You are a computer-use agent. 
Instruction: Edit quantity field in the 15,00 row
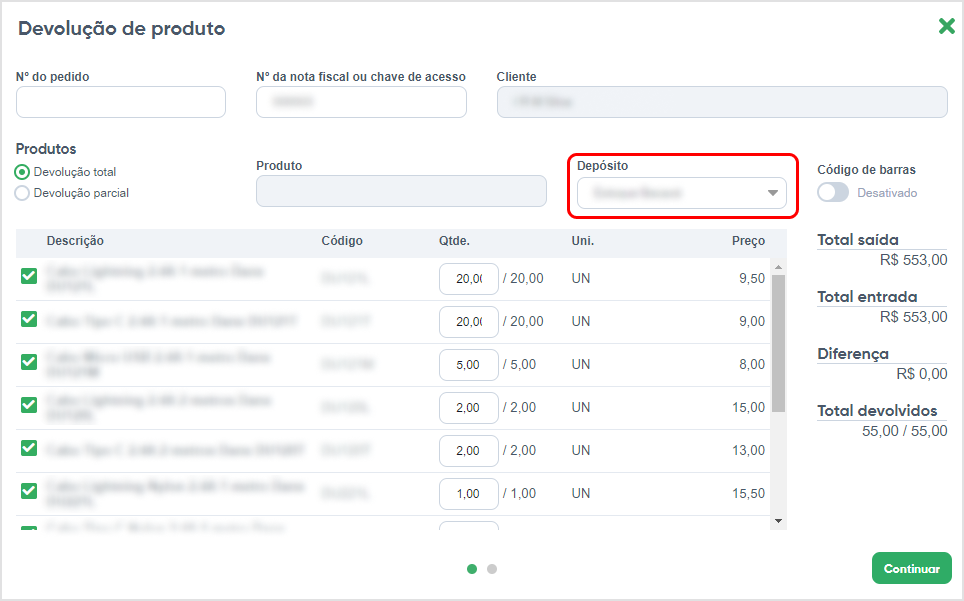(x=468, y=408)
